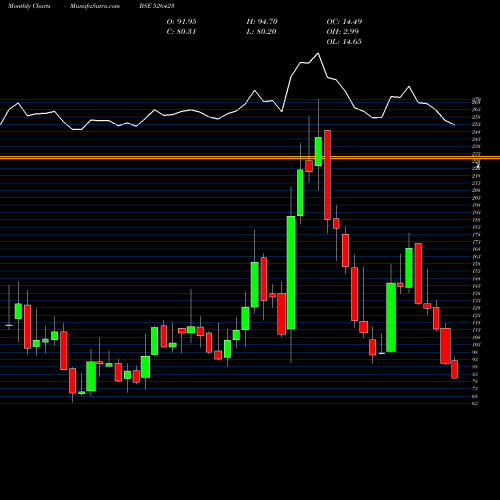500x500 pixels.
Task: Click the 'OL: 14.65' value
Action: 344,42
